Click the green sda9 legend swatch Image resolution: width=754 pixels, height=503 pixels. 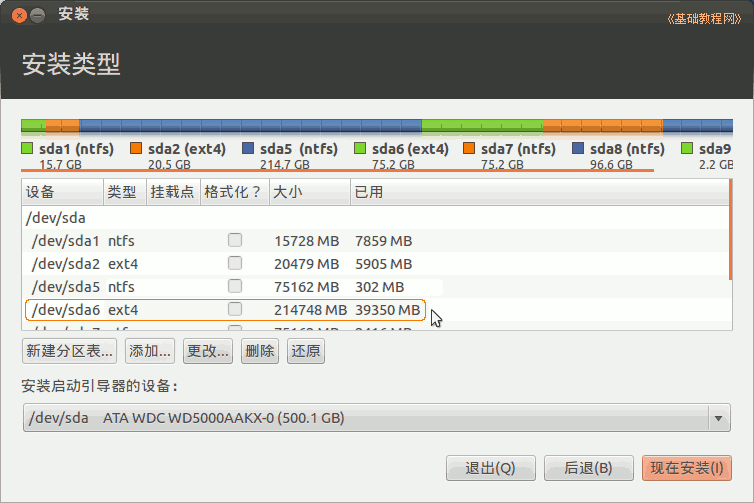click(x=687, y=148)
